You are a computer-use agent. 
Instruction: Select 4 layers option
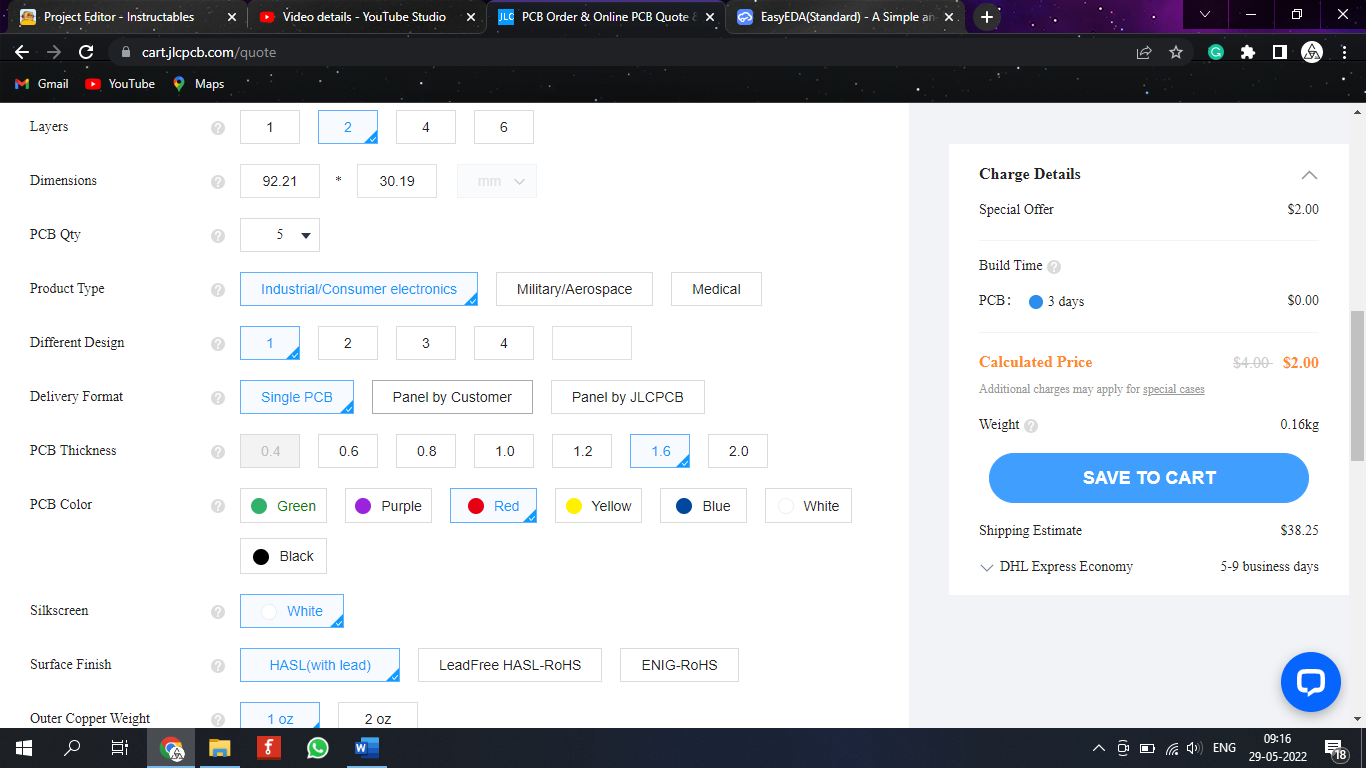[x=426, y=127]
